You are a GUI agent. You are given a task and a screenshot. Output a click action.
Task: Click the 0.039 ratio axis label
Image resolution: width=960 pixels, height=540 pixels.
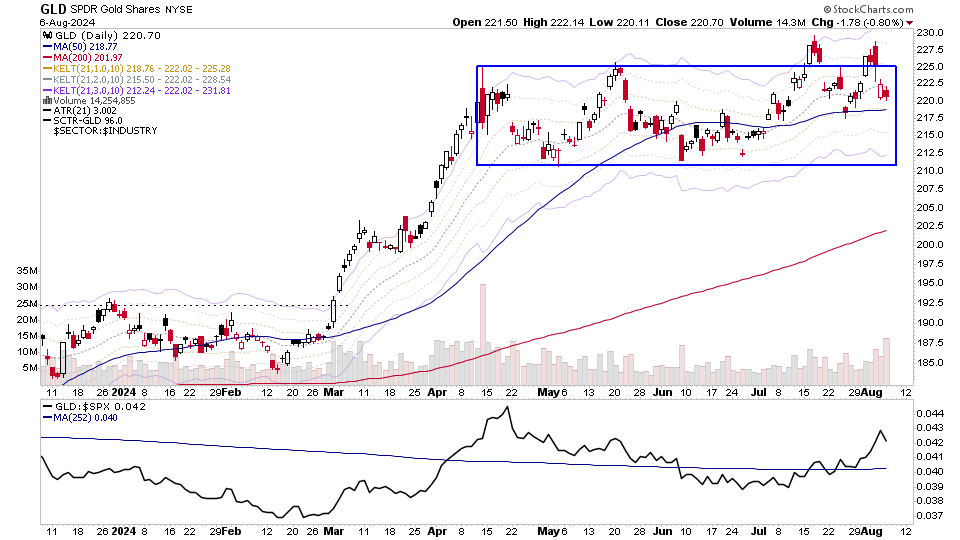(929, 487)
